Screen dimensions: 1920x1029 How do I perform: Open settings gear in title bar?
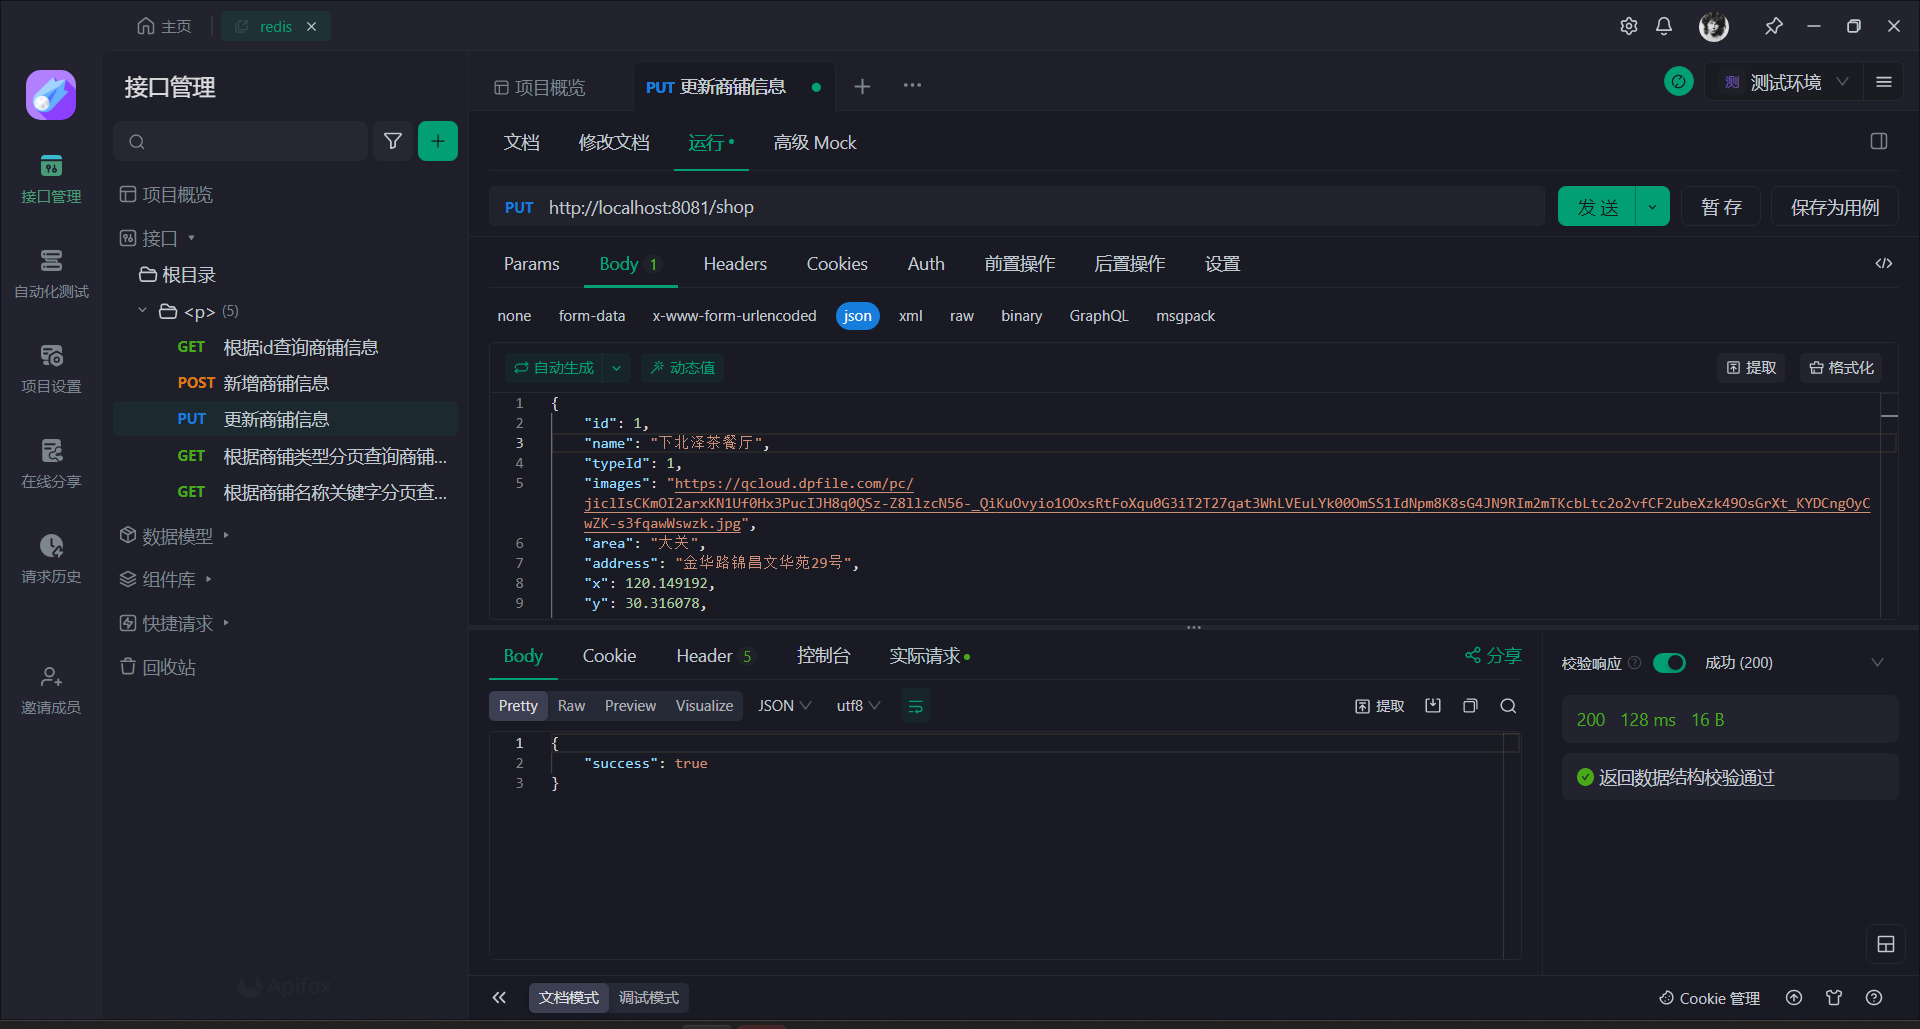coord(1629,26)
